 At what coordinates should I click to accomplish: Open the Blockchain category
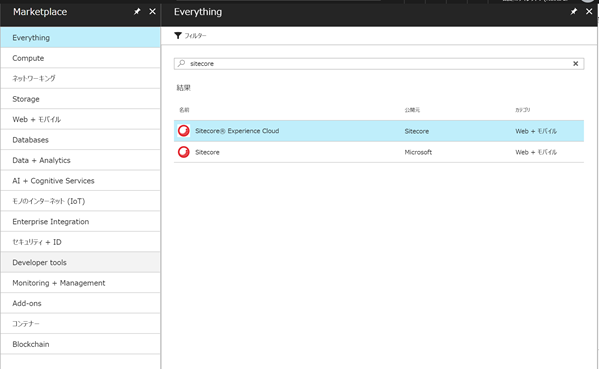[x=80, y=344]
